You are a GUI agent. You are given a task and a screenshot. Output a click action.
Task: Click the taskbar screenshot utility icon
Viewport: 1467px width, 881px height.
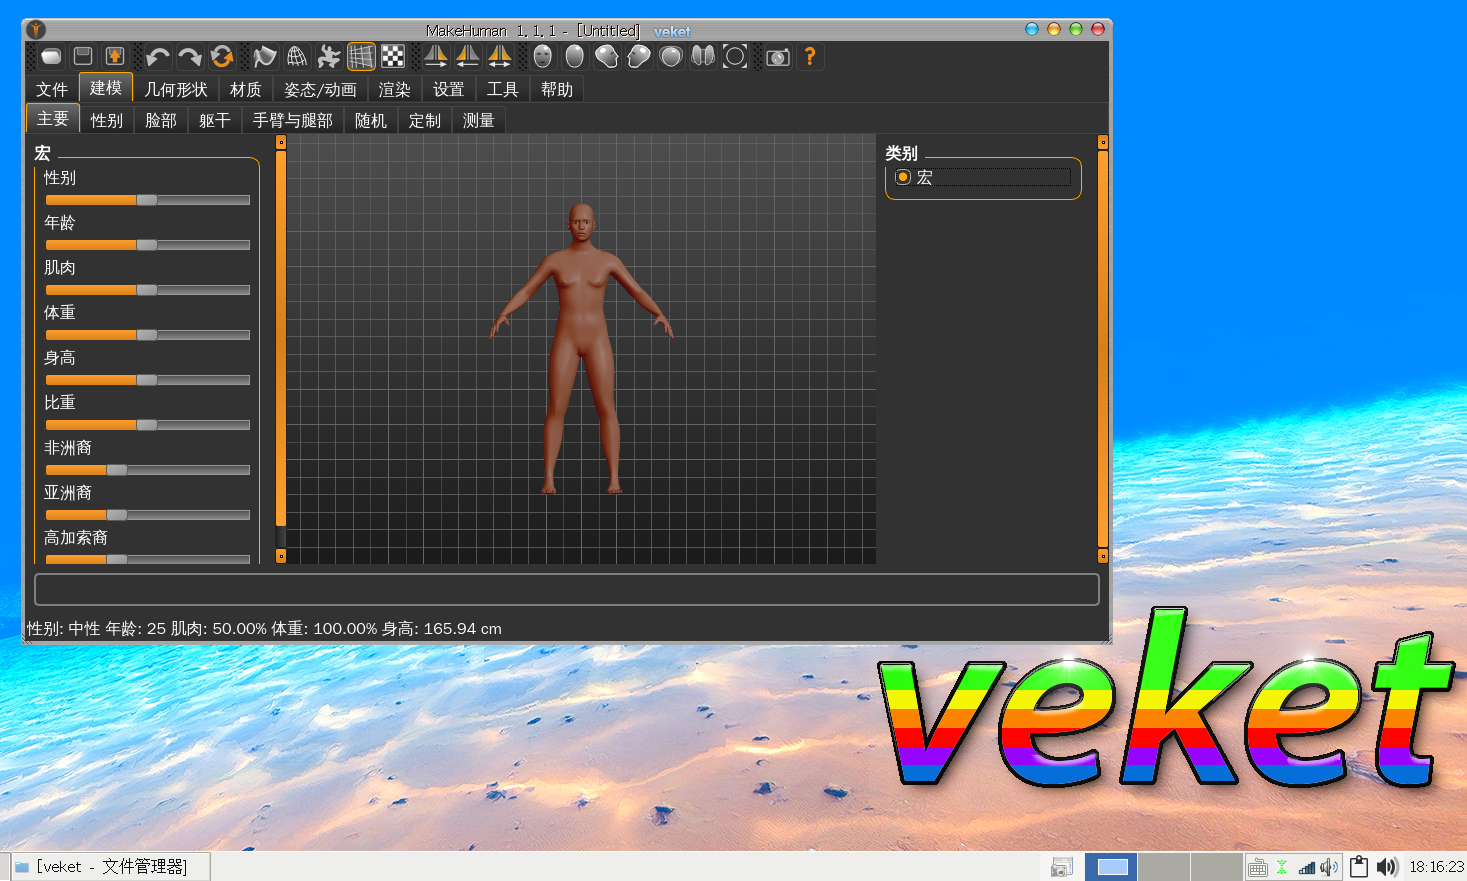pos(1062,867)
